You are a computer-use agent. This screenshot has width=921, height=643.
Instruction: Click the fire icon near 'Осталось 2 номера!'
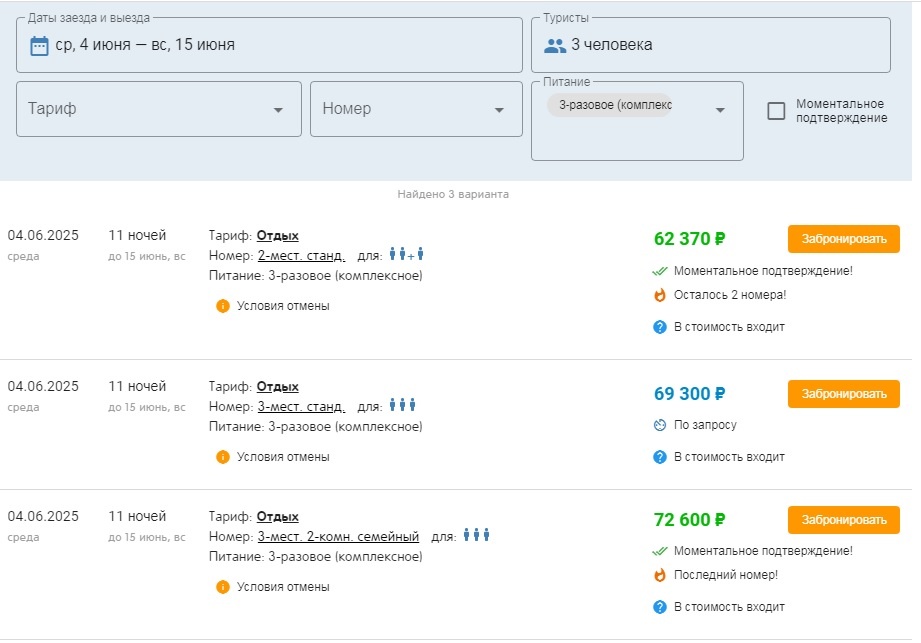coord(660,295)
